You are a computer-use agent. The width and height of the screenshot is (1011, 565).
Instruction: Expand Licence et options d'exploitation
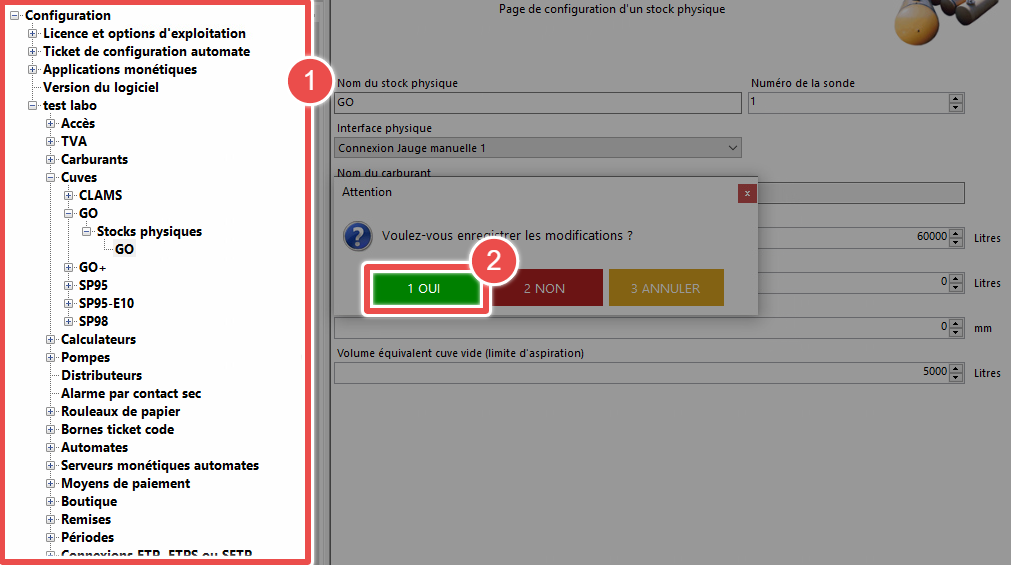tap(33, 34)
